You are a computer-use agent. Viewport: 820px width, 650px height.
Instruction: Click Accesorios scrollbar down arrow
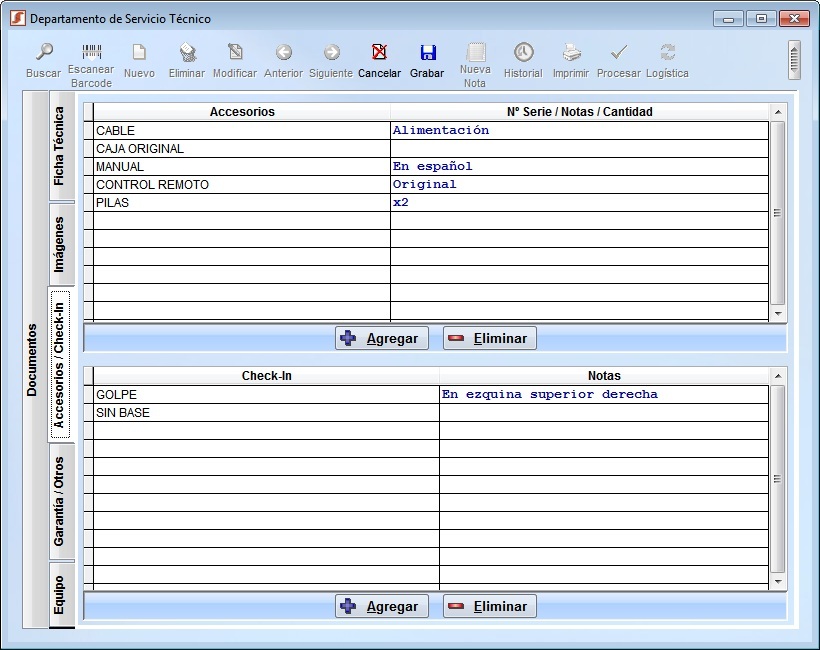778,314
